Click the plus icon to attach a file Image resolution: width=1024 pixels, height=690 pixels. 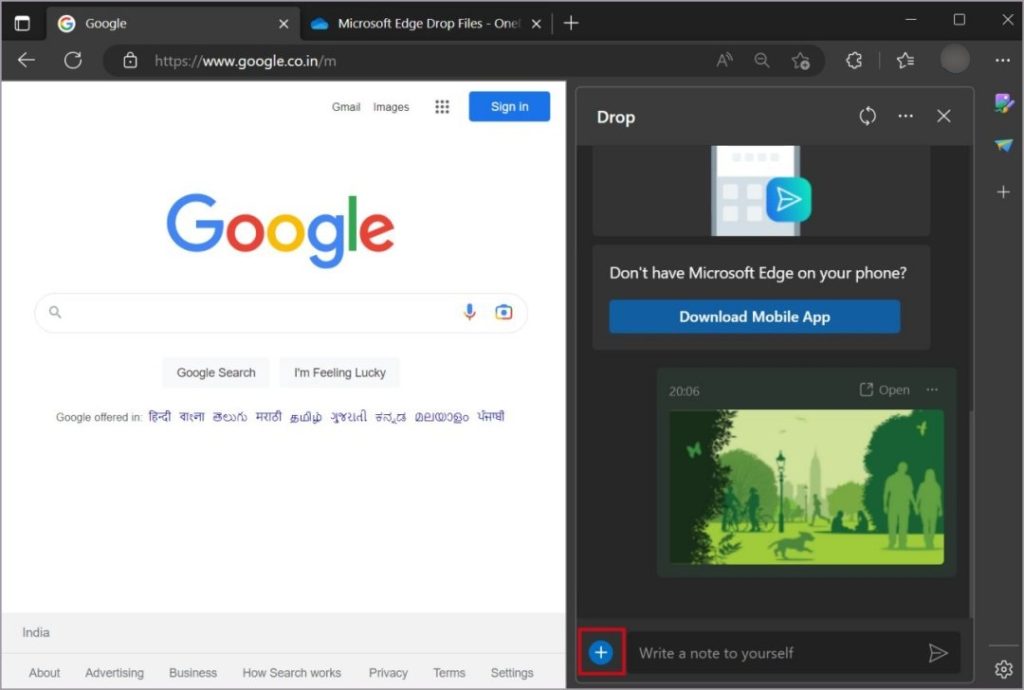pyautogui.click(x=601, y=652)
